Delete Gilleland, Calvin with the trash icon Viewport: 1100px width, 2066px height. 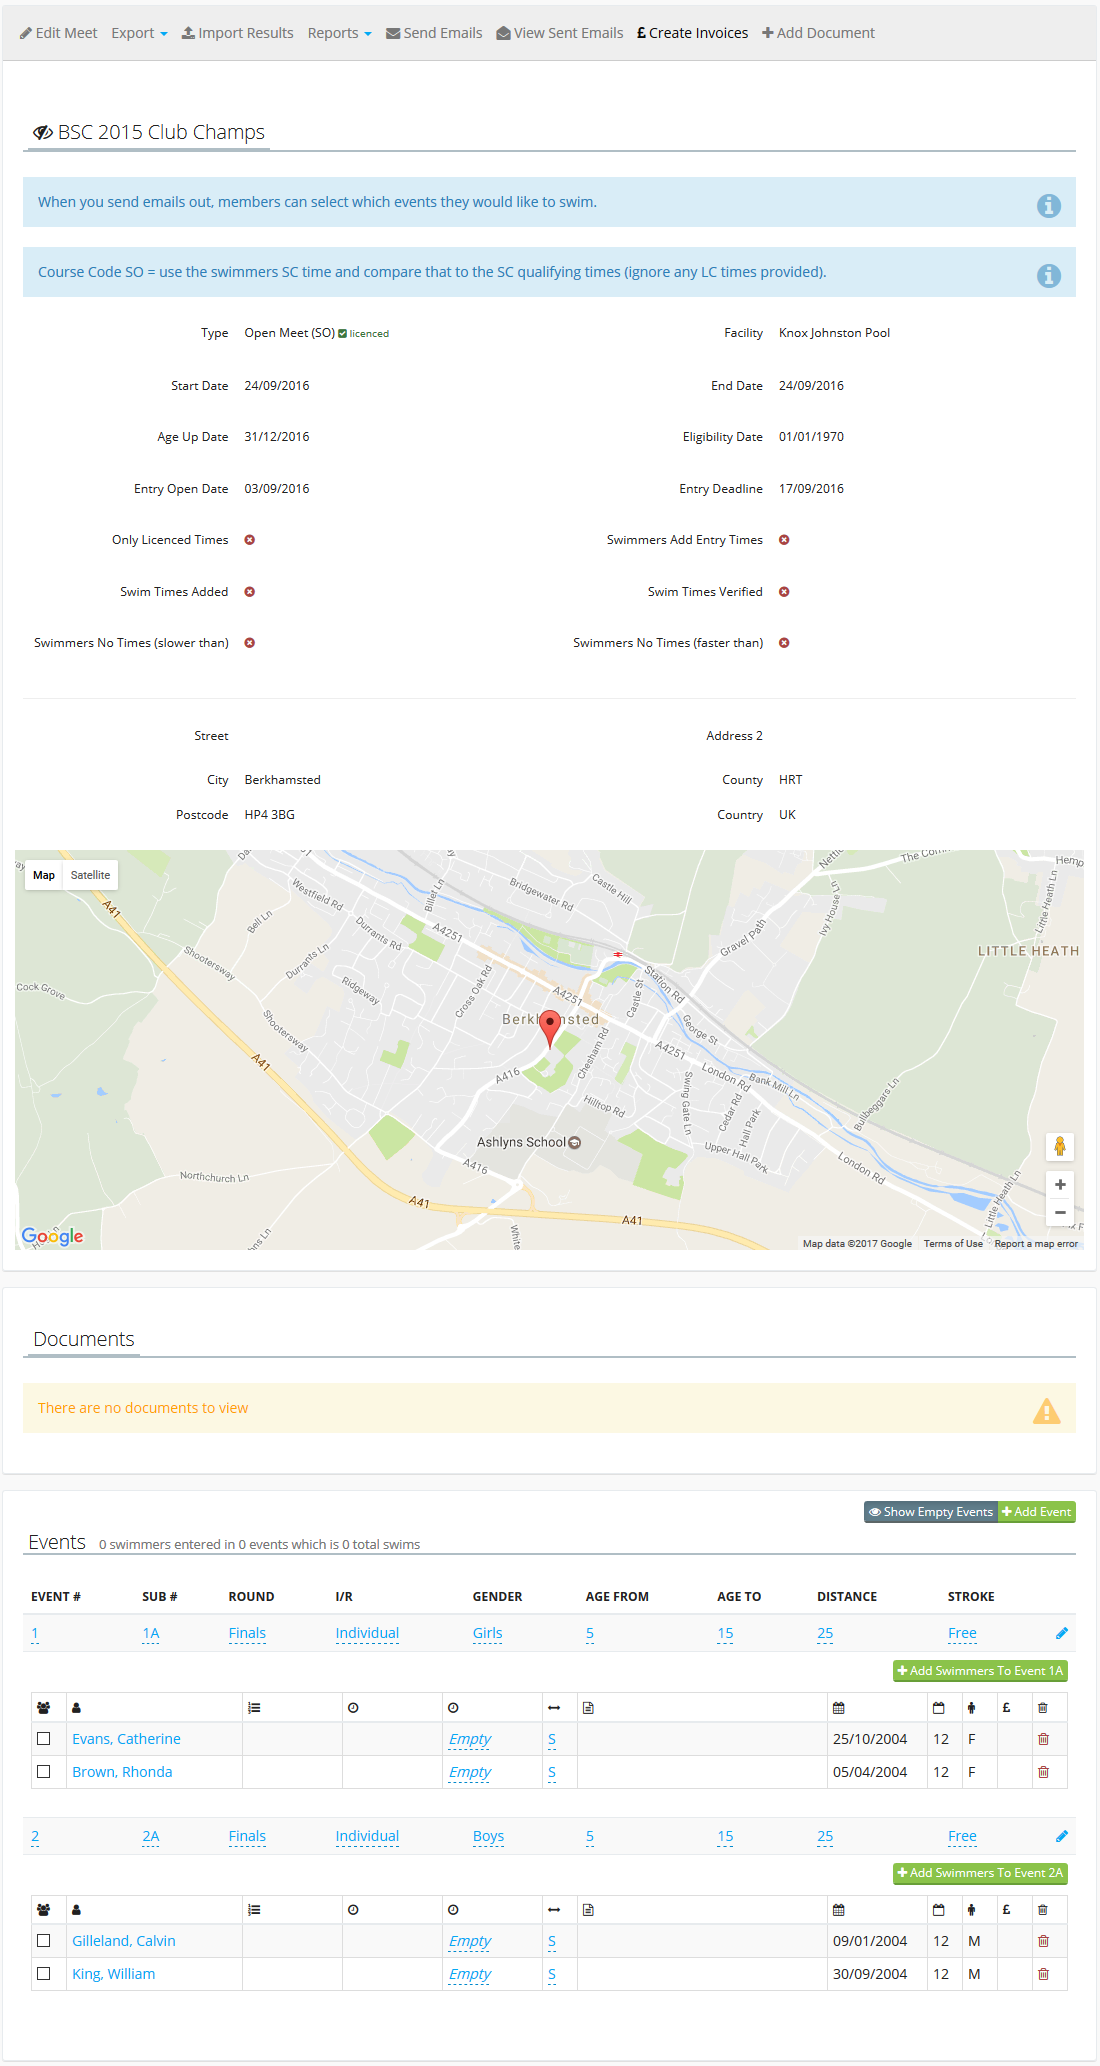click(x=1043, y=1941)
